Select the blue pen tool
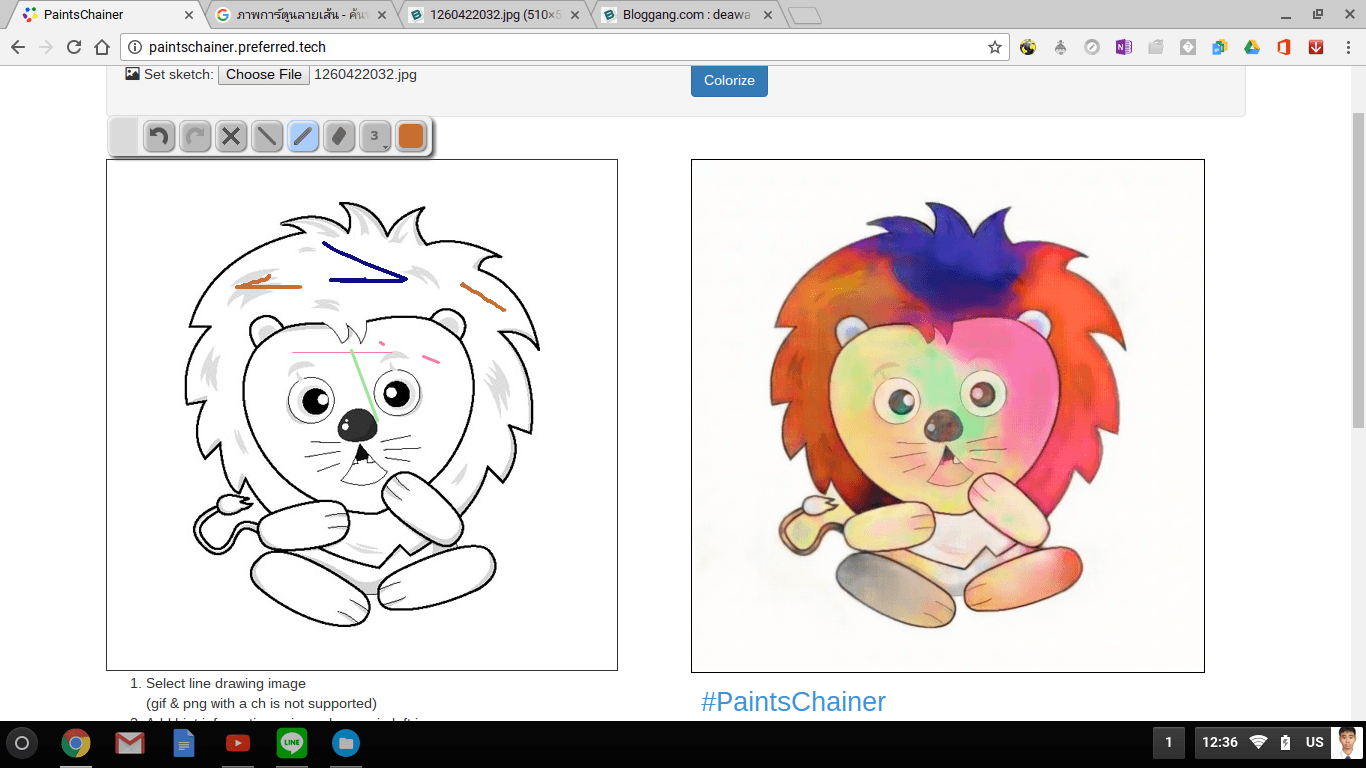This screenshot has width=1366, height=768. (303, 136)
